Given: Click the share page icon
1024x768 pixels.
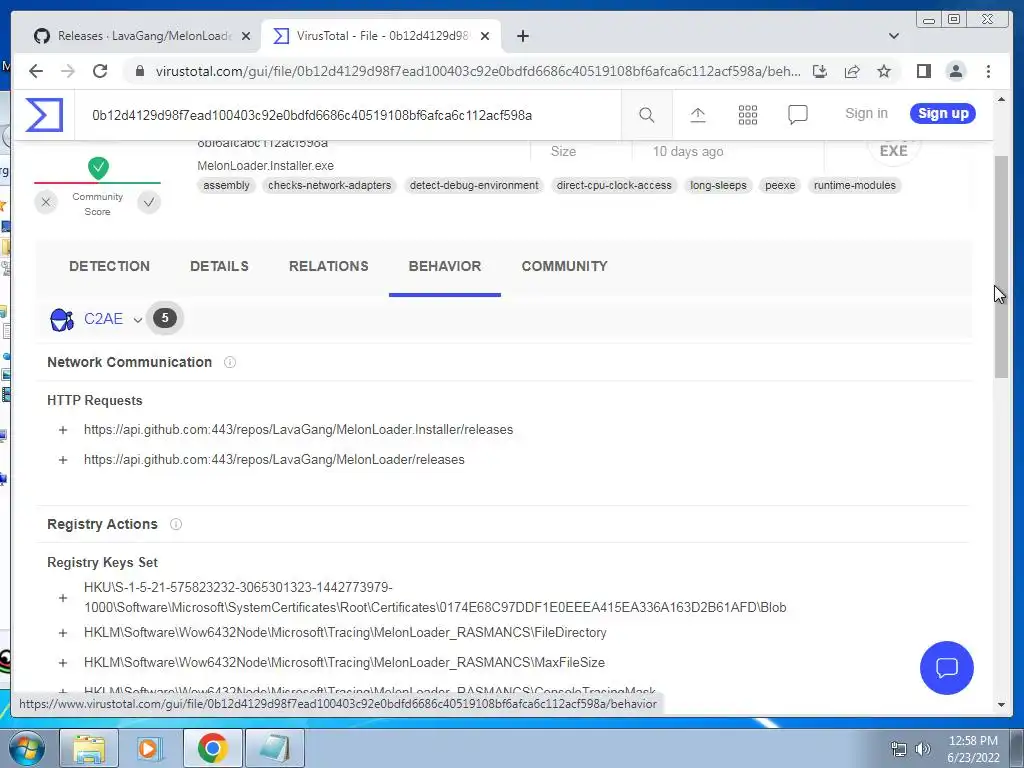Looking at the screenshot, I should tap(852, 71).
